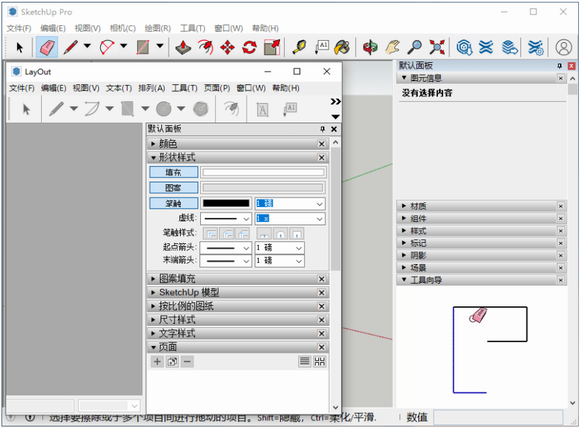Screen dimensions: 580x428
Task: Open SketchUp 绘图(R) menu
Action: [158, 28]
